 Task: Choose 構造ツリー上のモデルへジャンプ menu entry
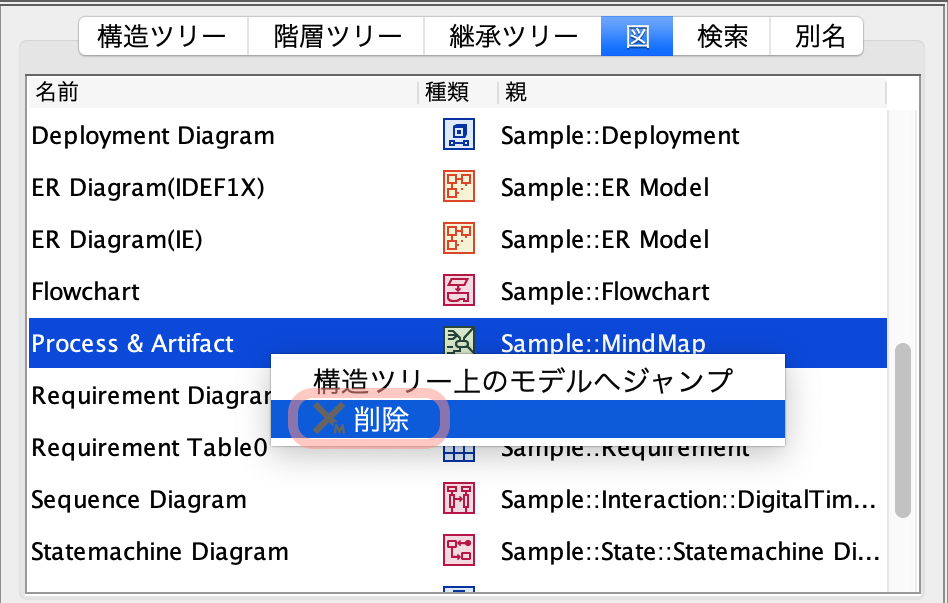coord(527,380)
